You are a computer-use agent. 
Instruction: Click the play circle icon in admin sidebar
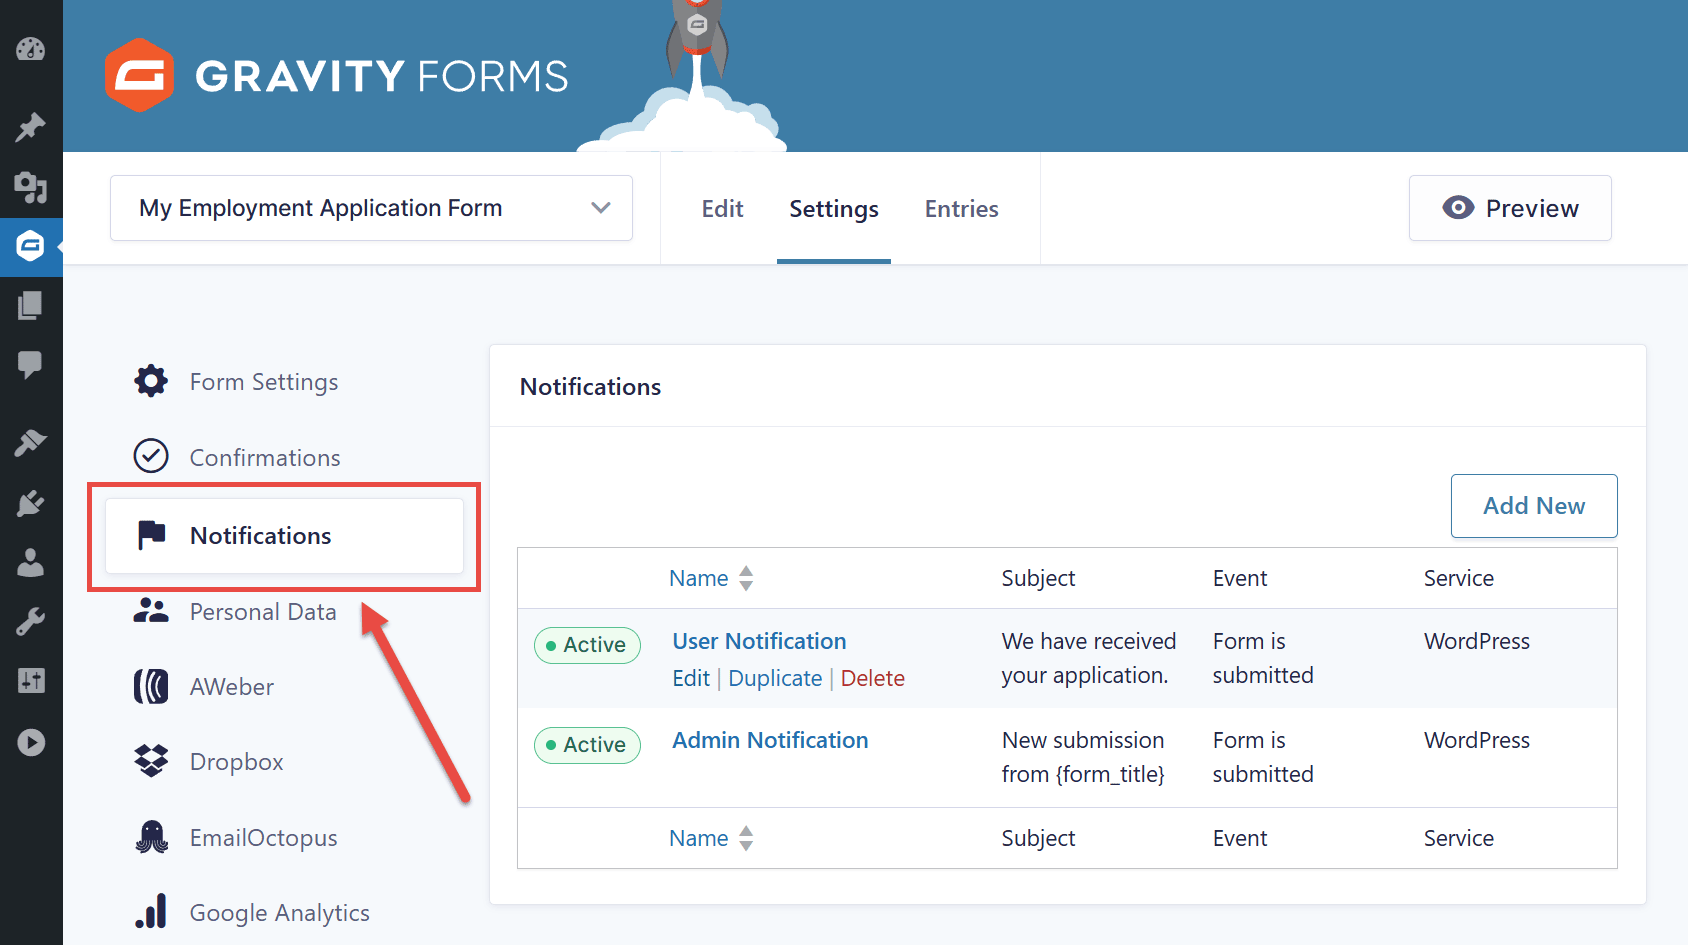[x=30, y=742]
